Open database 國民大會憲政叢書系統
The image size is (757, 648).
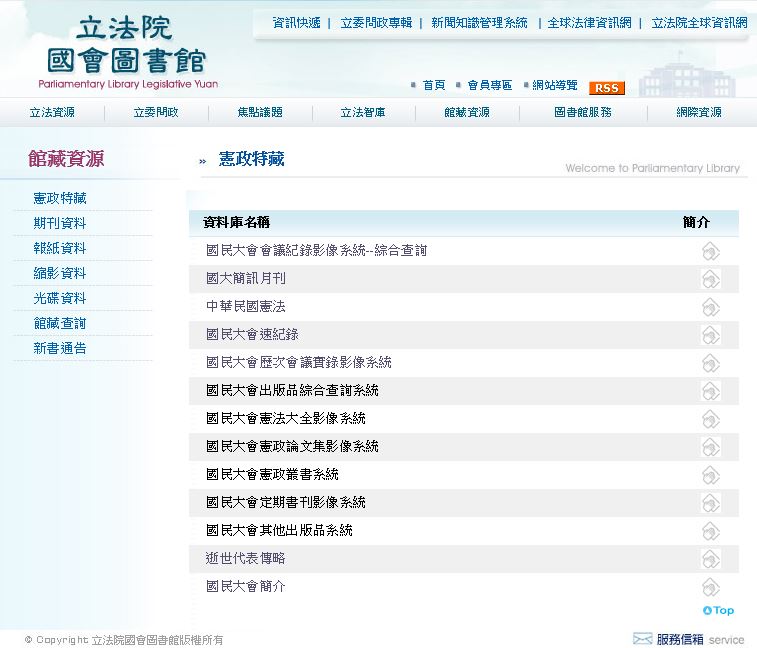pyautogui.click(x=272, y=475)
